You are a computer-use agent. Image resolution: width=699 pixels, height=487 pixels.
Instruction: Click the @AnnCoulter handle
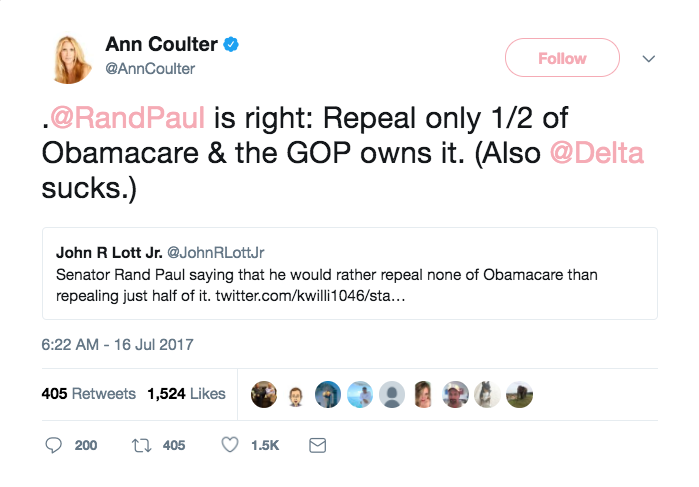click(150, 69)
